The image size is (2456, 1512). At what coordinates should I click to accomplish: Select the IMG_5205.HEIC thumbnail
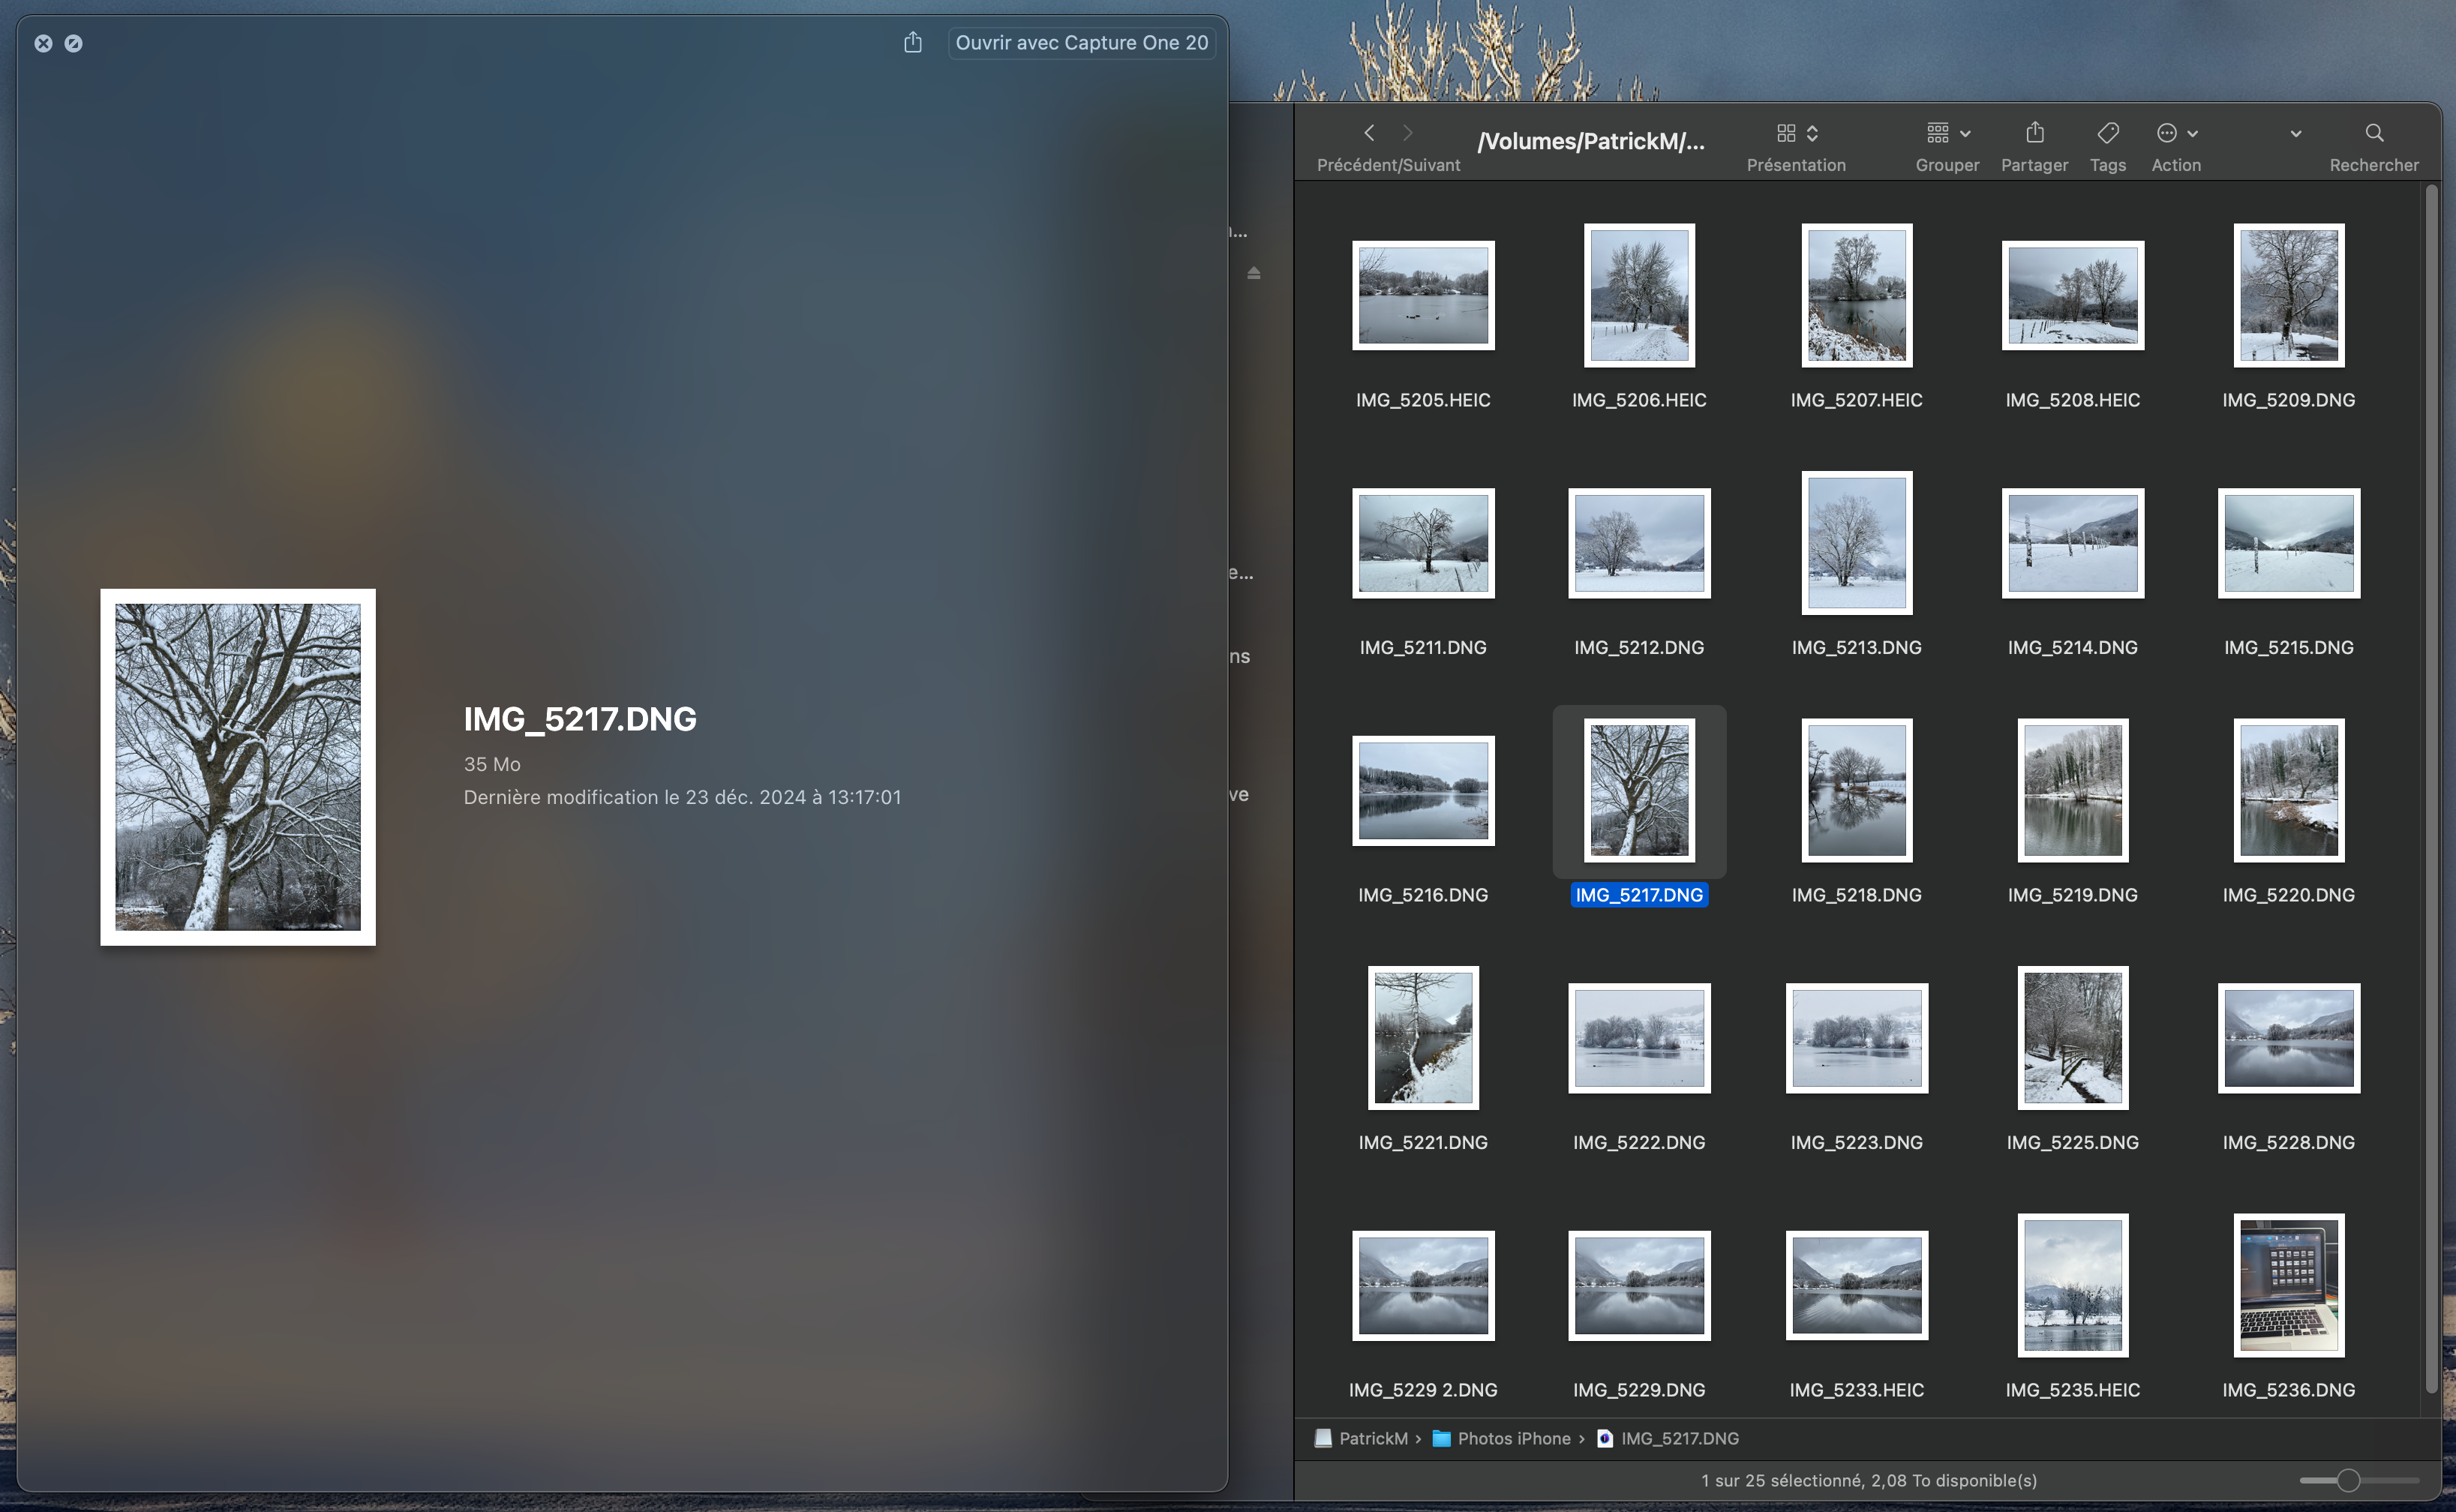(1423, 295)
